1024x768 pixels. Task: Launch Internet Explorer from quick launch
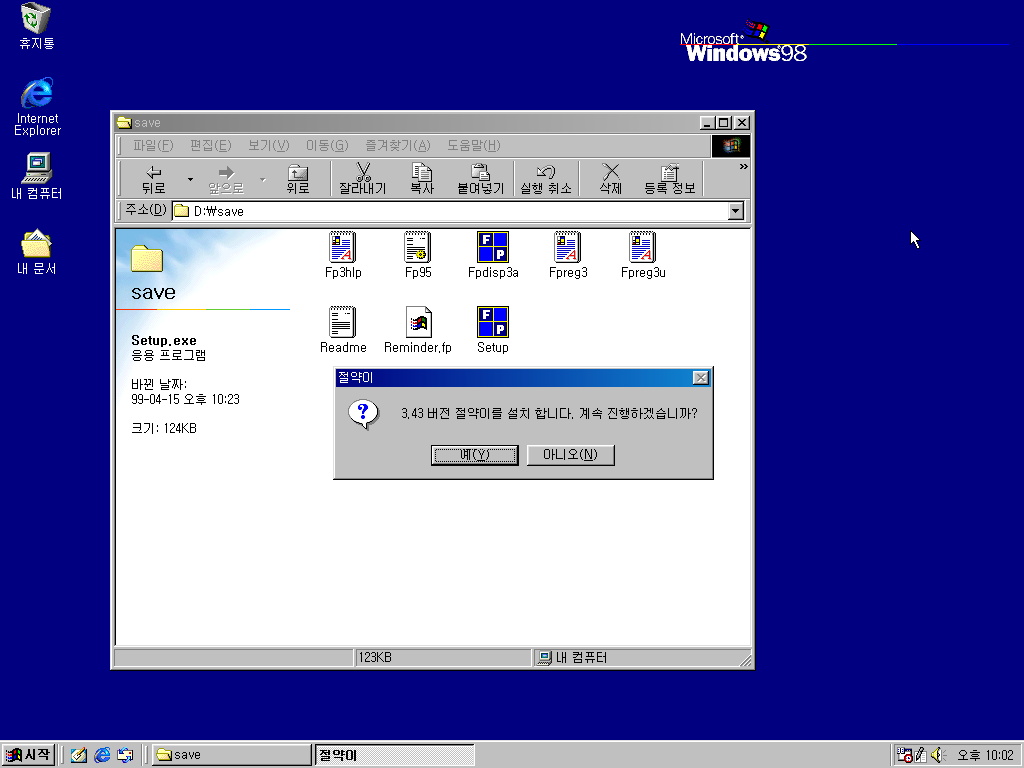102,755
